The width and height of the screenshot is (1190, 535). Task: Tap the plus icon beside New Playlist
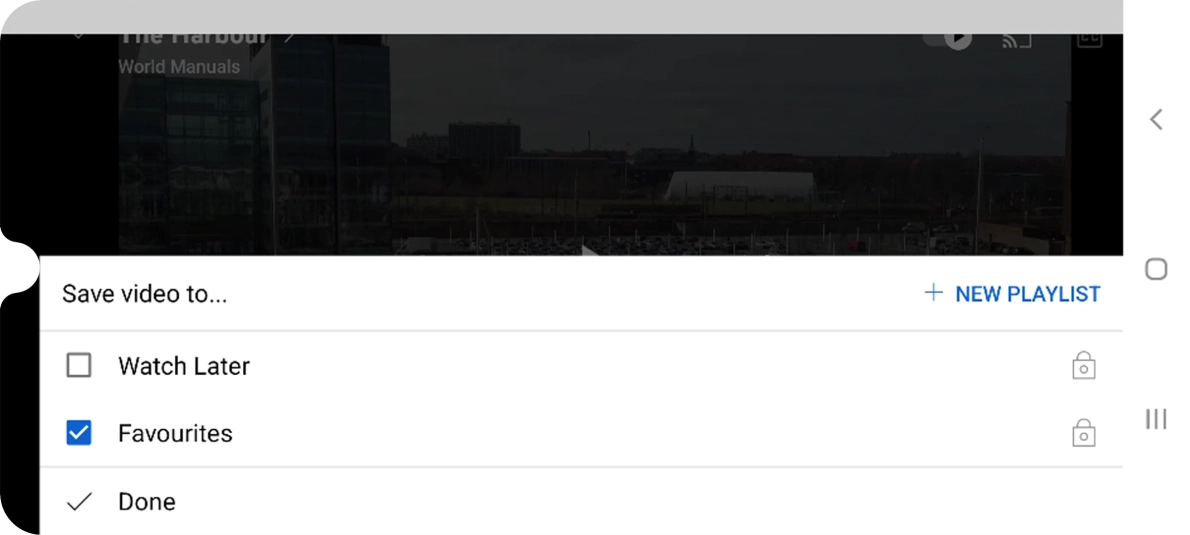tap(933, 293)
